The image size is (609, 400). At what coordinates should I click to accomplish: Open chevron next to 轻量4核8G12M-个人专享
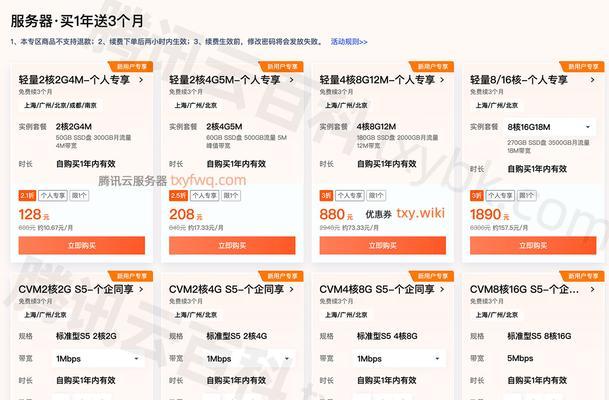[442, 80]
